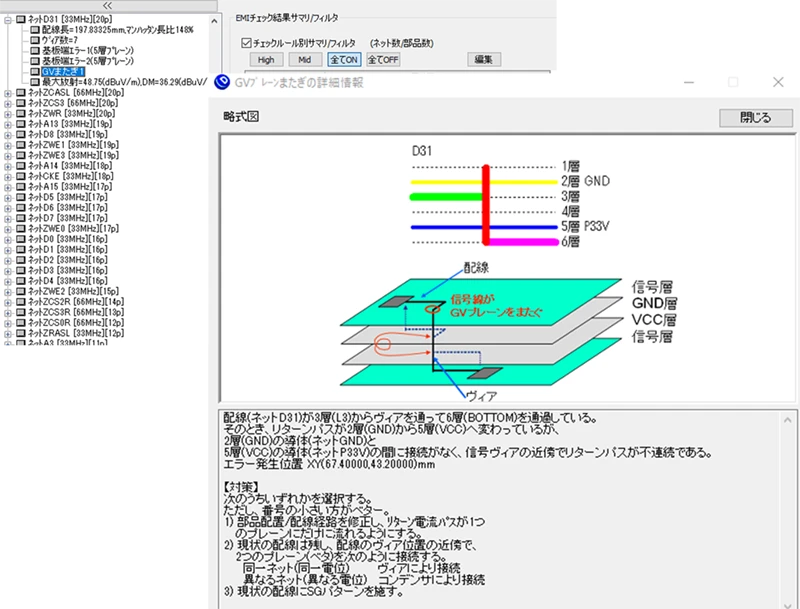Enable all filters with 全てON
The image size is (800, 609).
344,60
